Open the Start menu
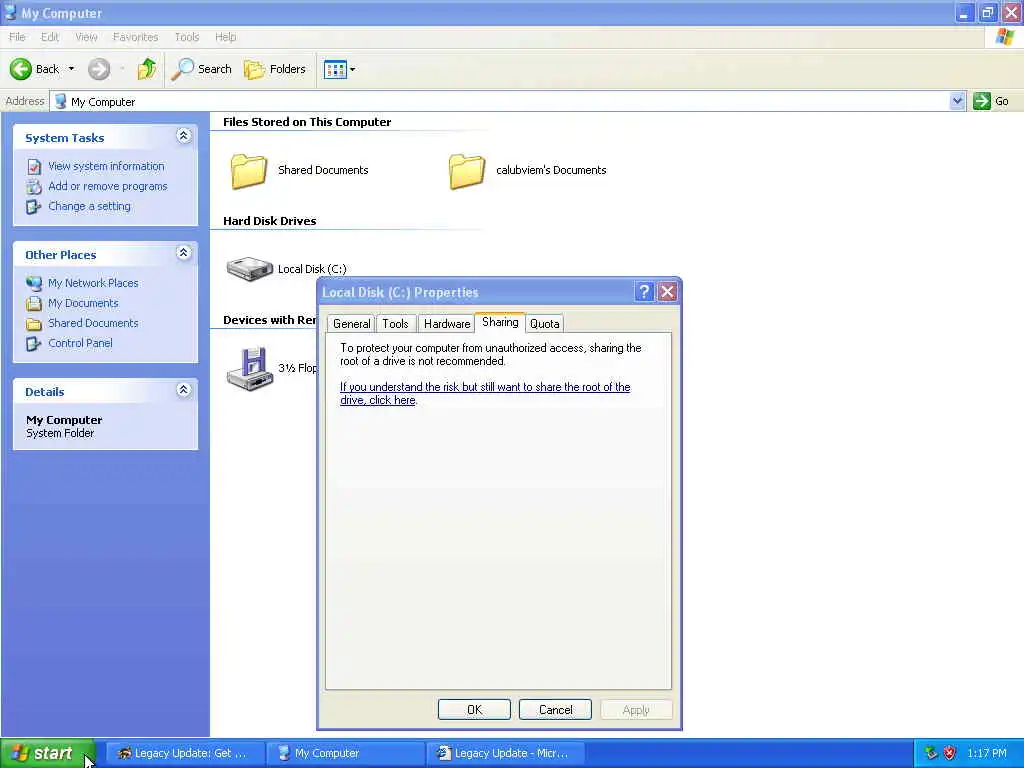This screenshot has height=768, width=1024. [x=48, y=753]
